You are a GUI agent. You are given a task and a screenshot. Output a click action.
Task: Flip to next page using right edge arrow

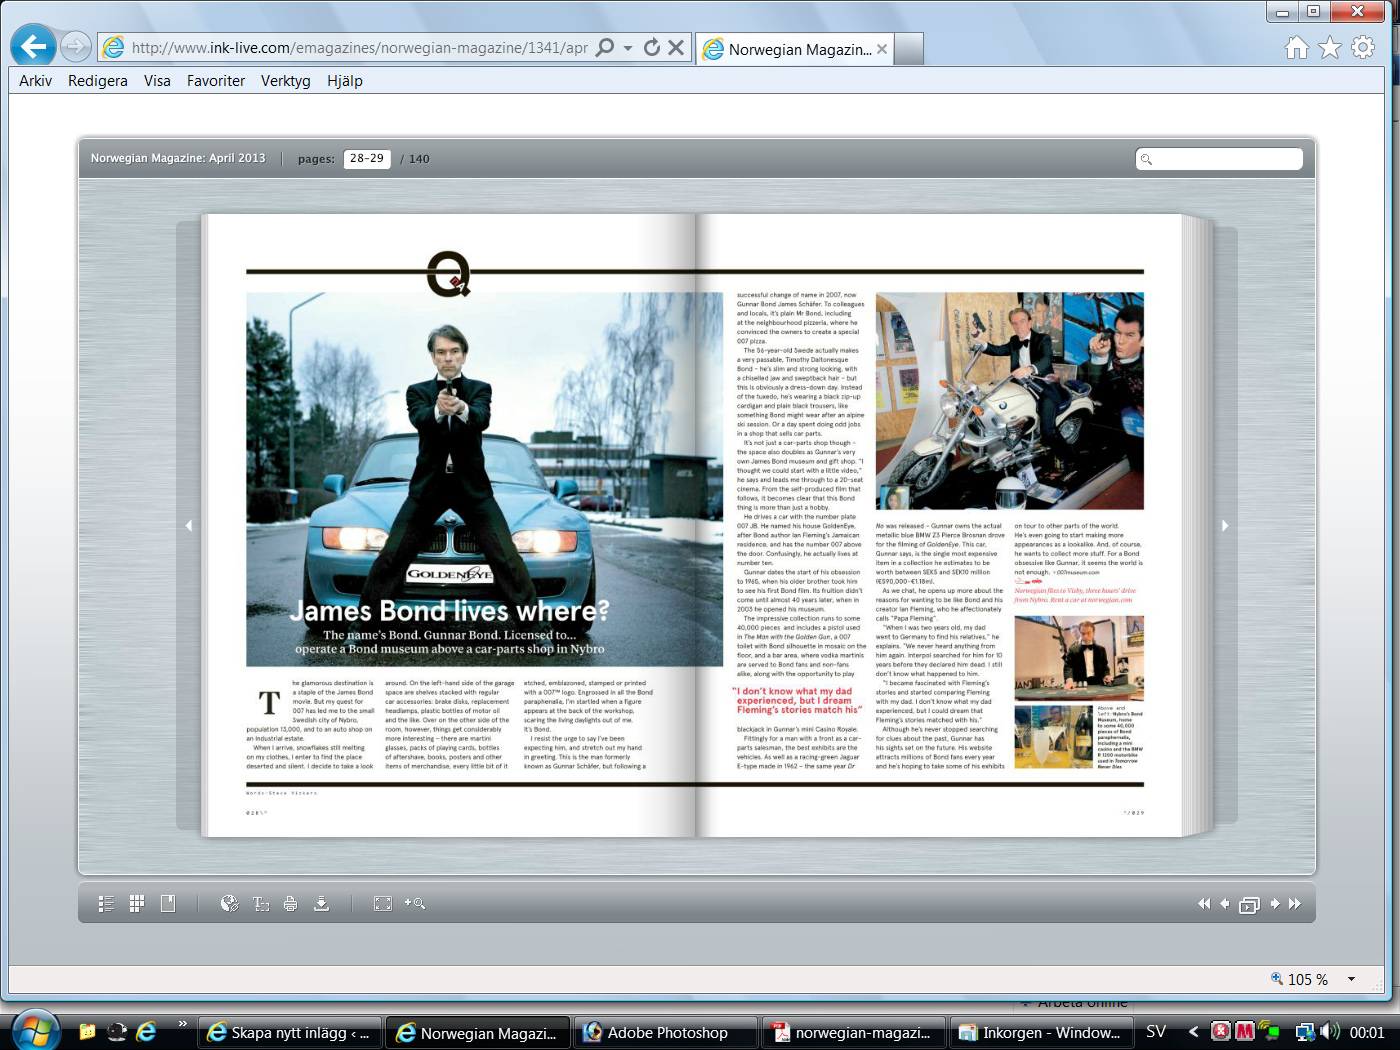click(x=1225, y=526)
